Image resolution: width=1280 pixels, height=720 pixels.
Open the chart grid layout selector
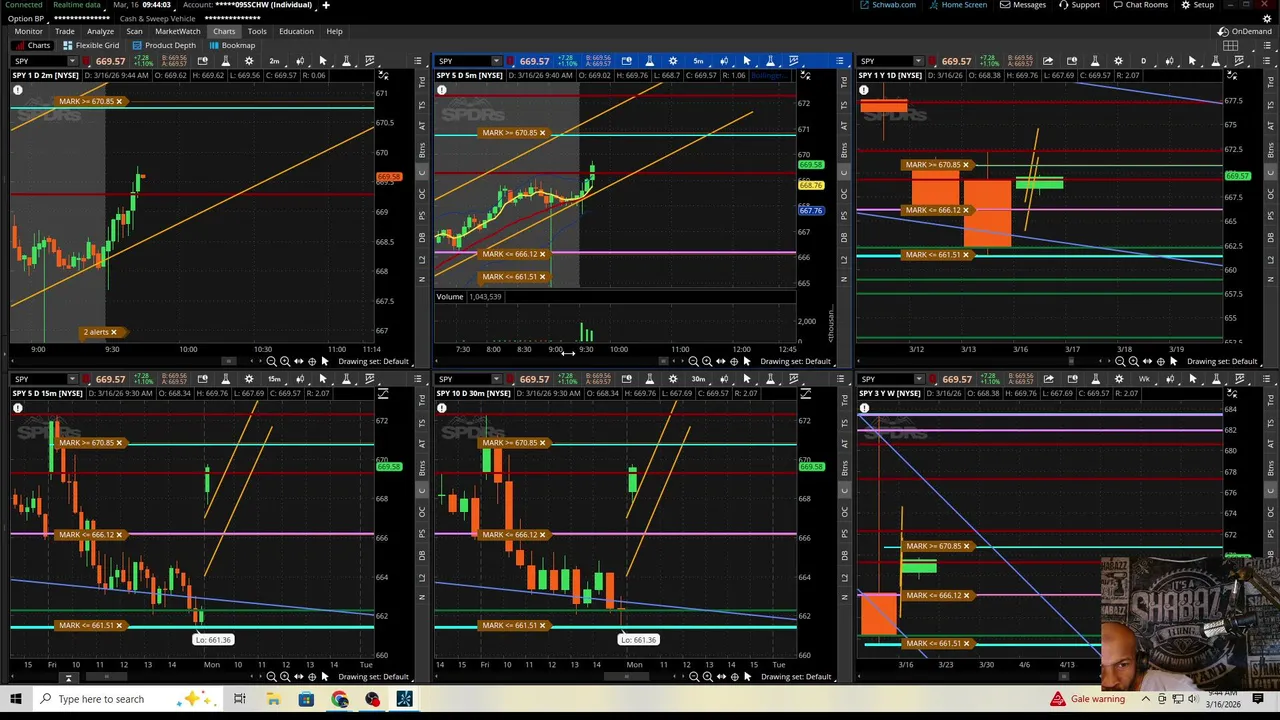click(1231, 45)
